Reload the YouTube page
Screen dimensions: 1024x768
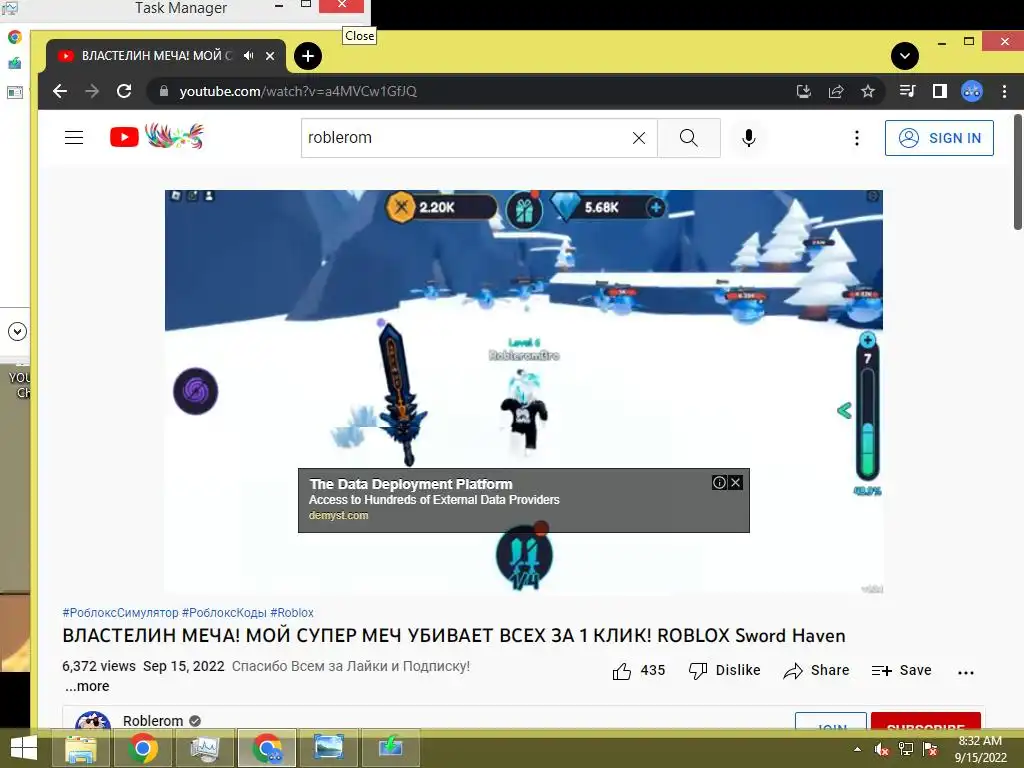click(x=124, y=91)
